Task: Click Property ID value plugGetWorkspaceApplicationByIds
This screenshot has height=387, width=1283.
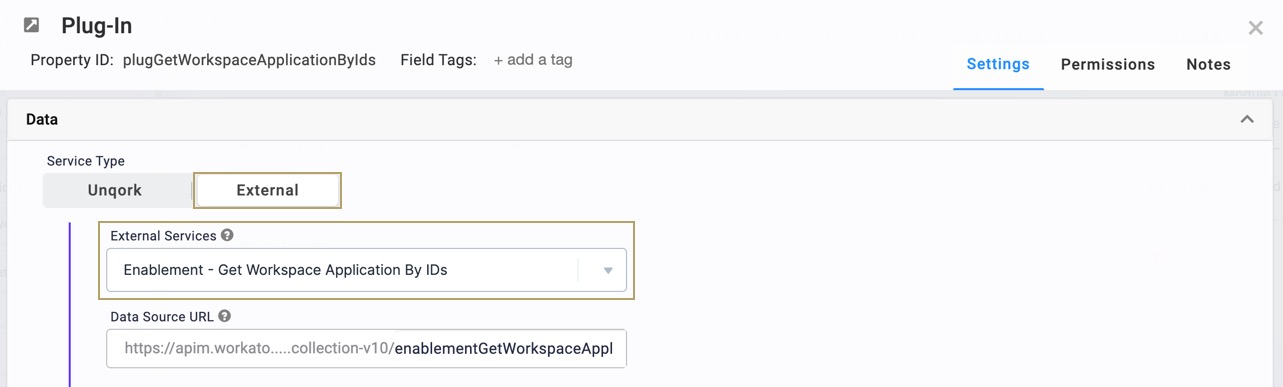Action: (x=249, y=60)
